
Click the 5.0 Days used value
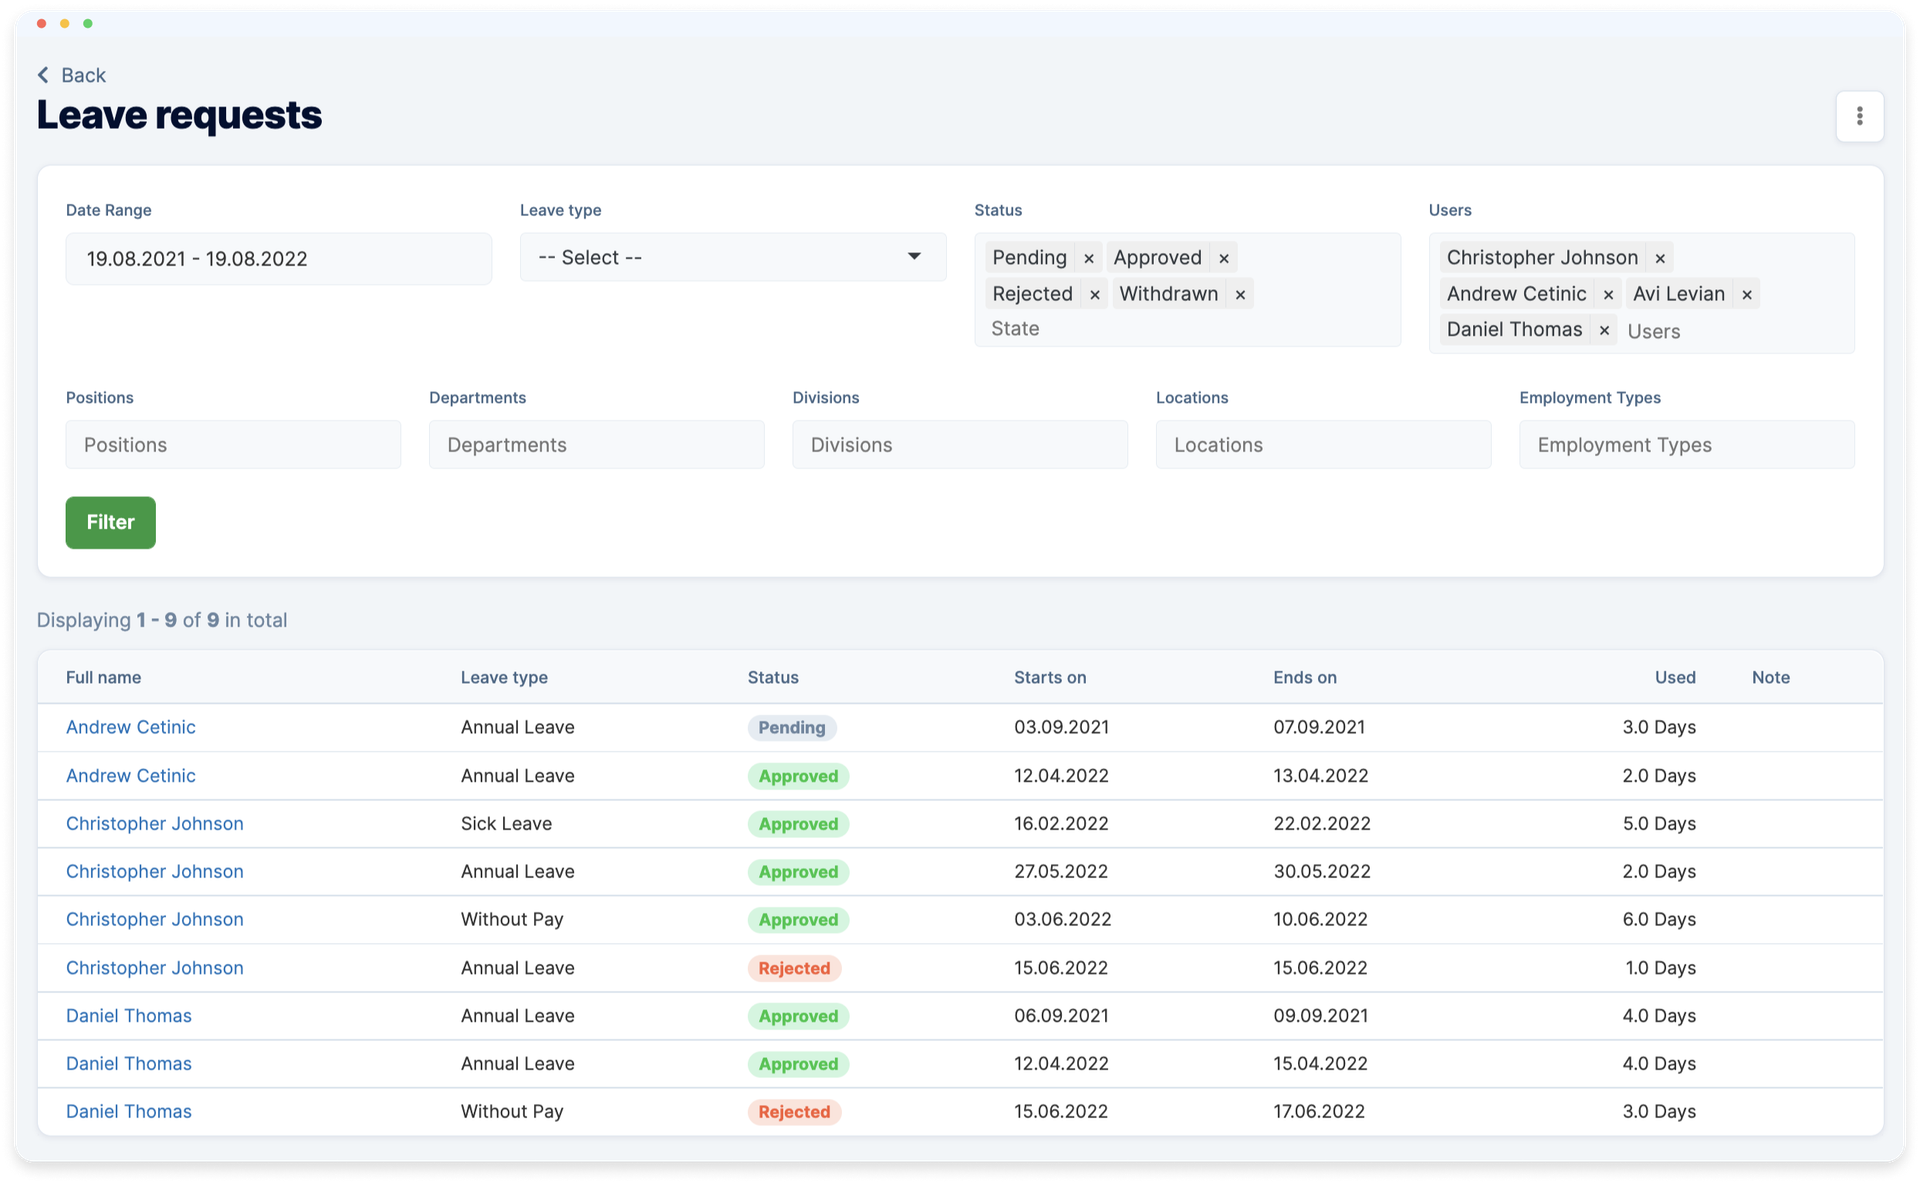(1659, 823)
